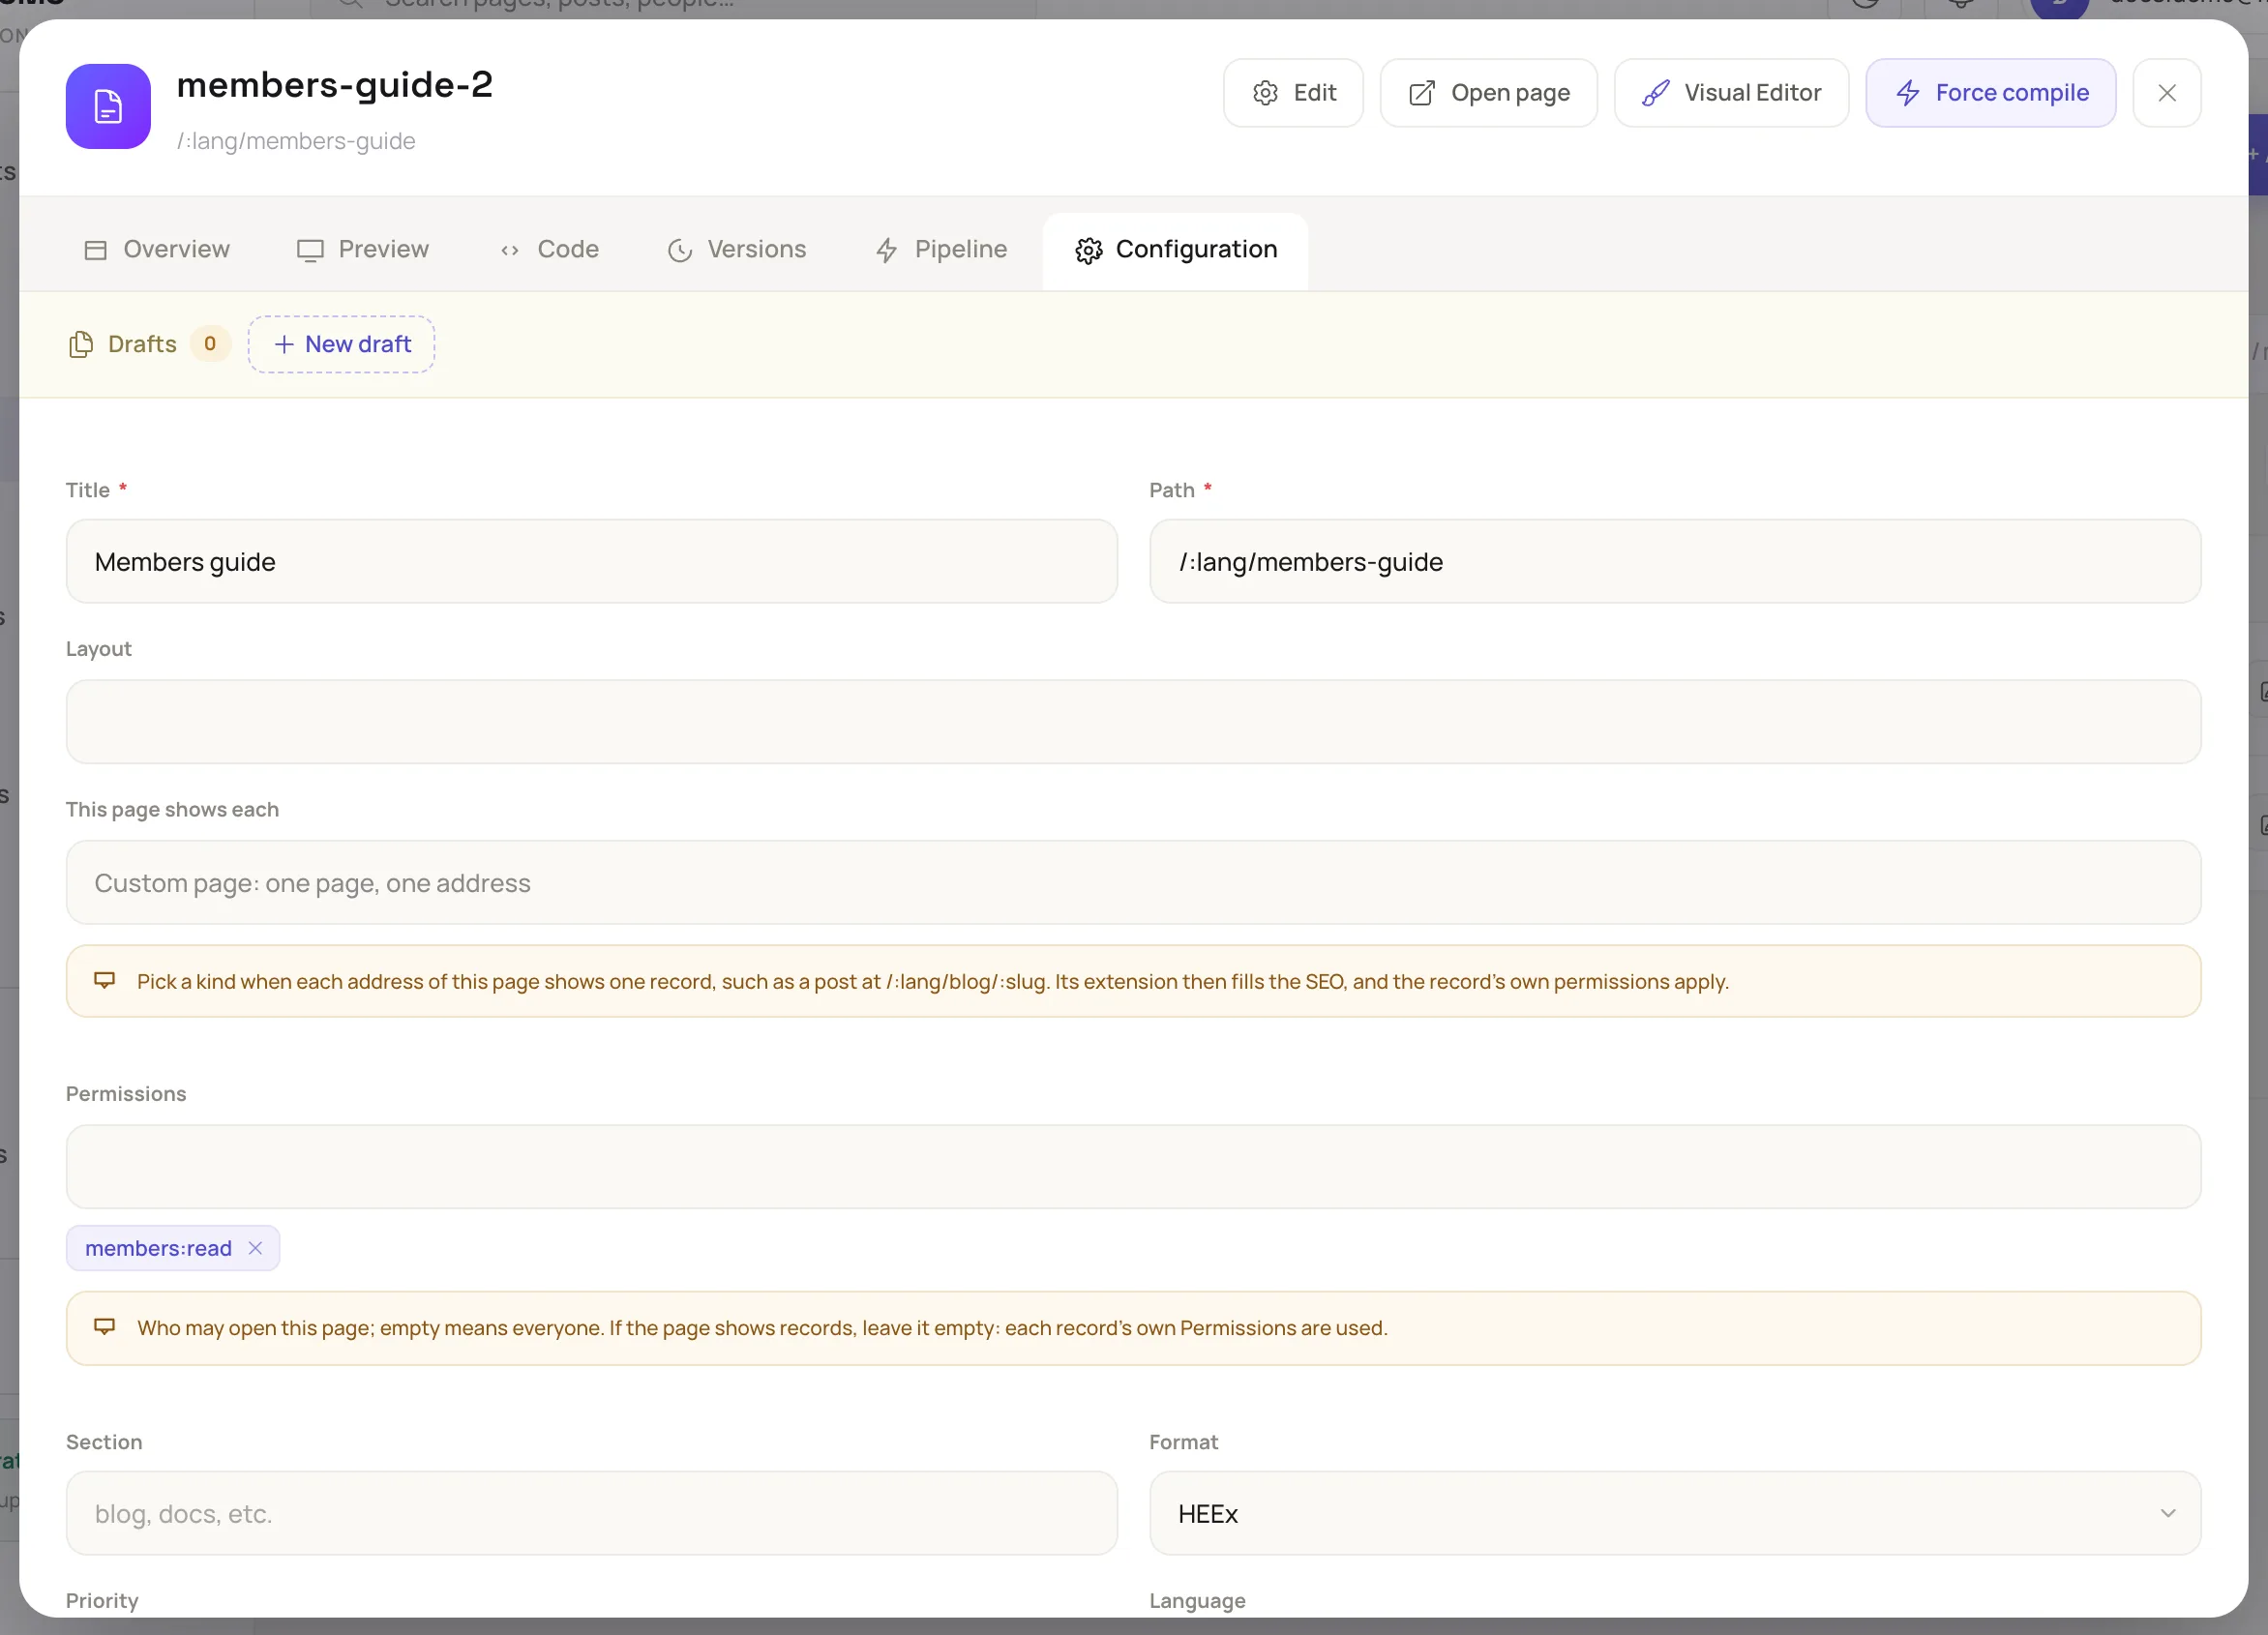This screenshot has height=1635, width=2268.
Task: Switch to the Preview tab
Action: point(363,249)
